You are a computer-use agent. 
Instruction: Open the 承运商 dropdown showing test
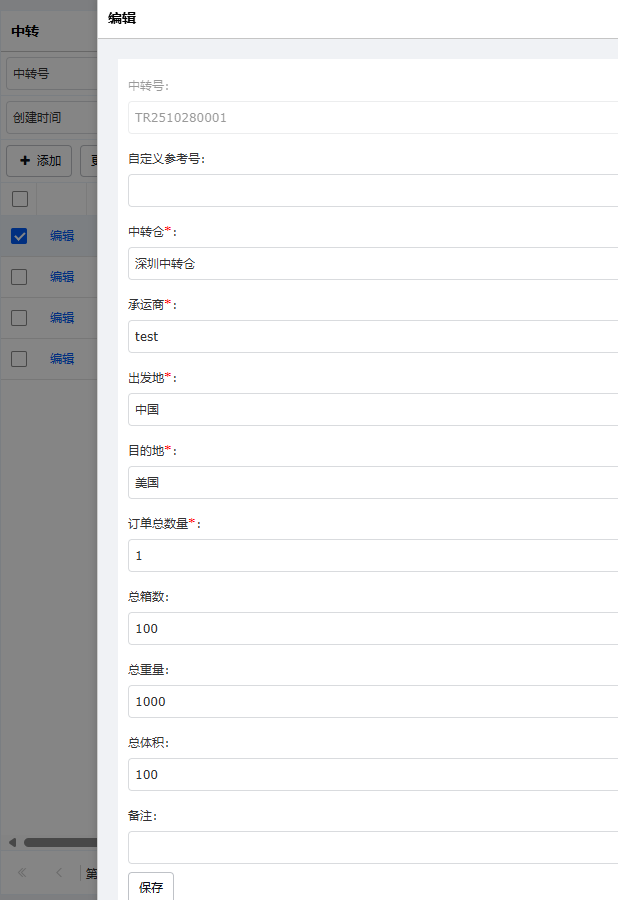tap(372, 337)
